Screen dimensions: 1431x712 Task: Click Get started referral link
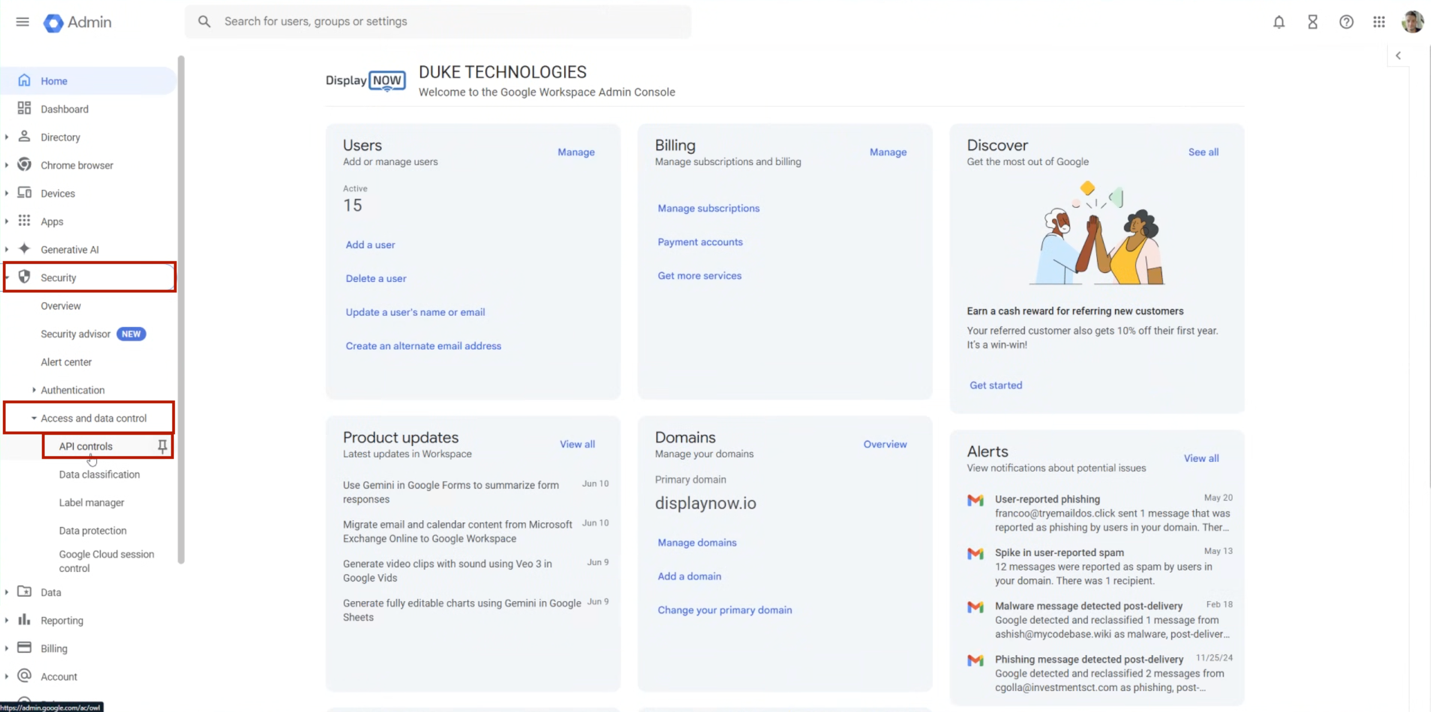tap(996, 385)
